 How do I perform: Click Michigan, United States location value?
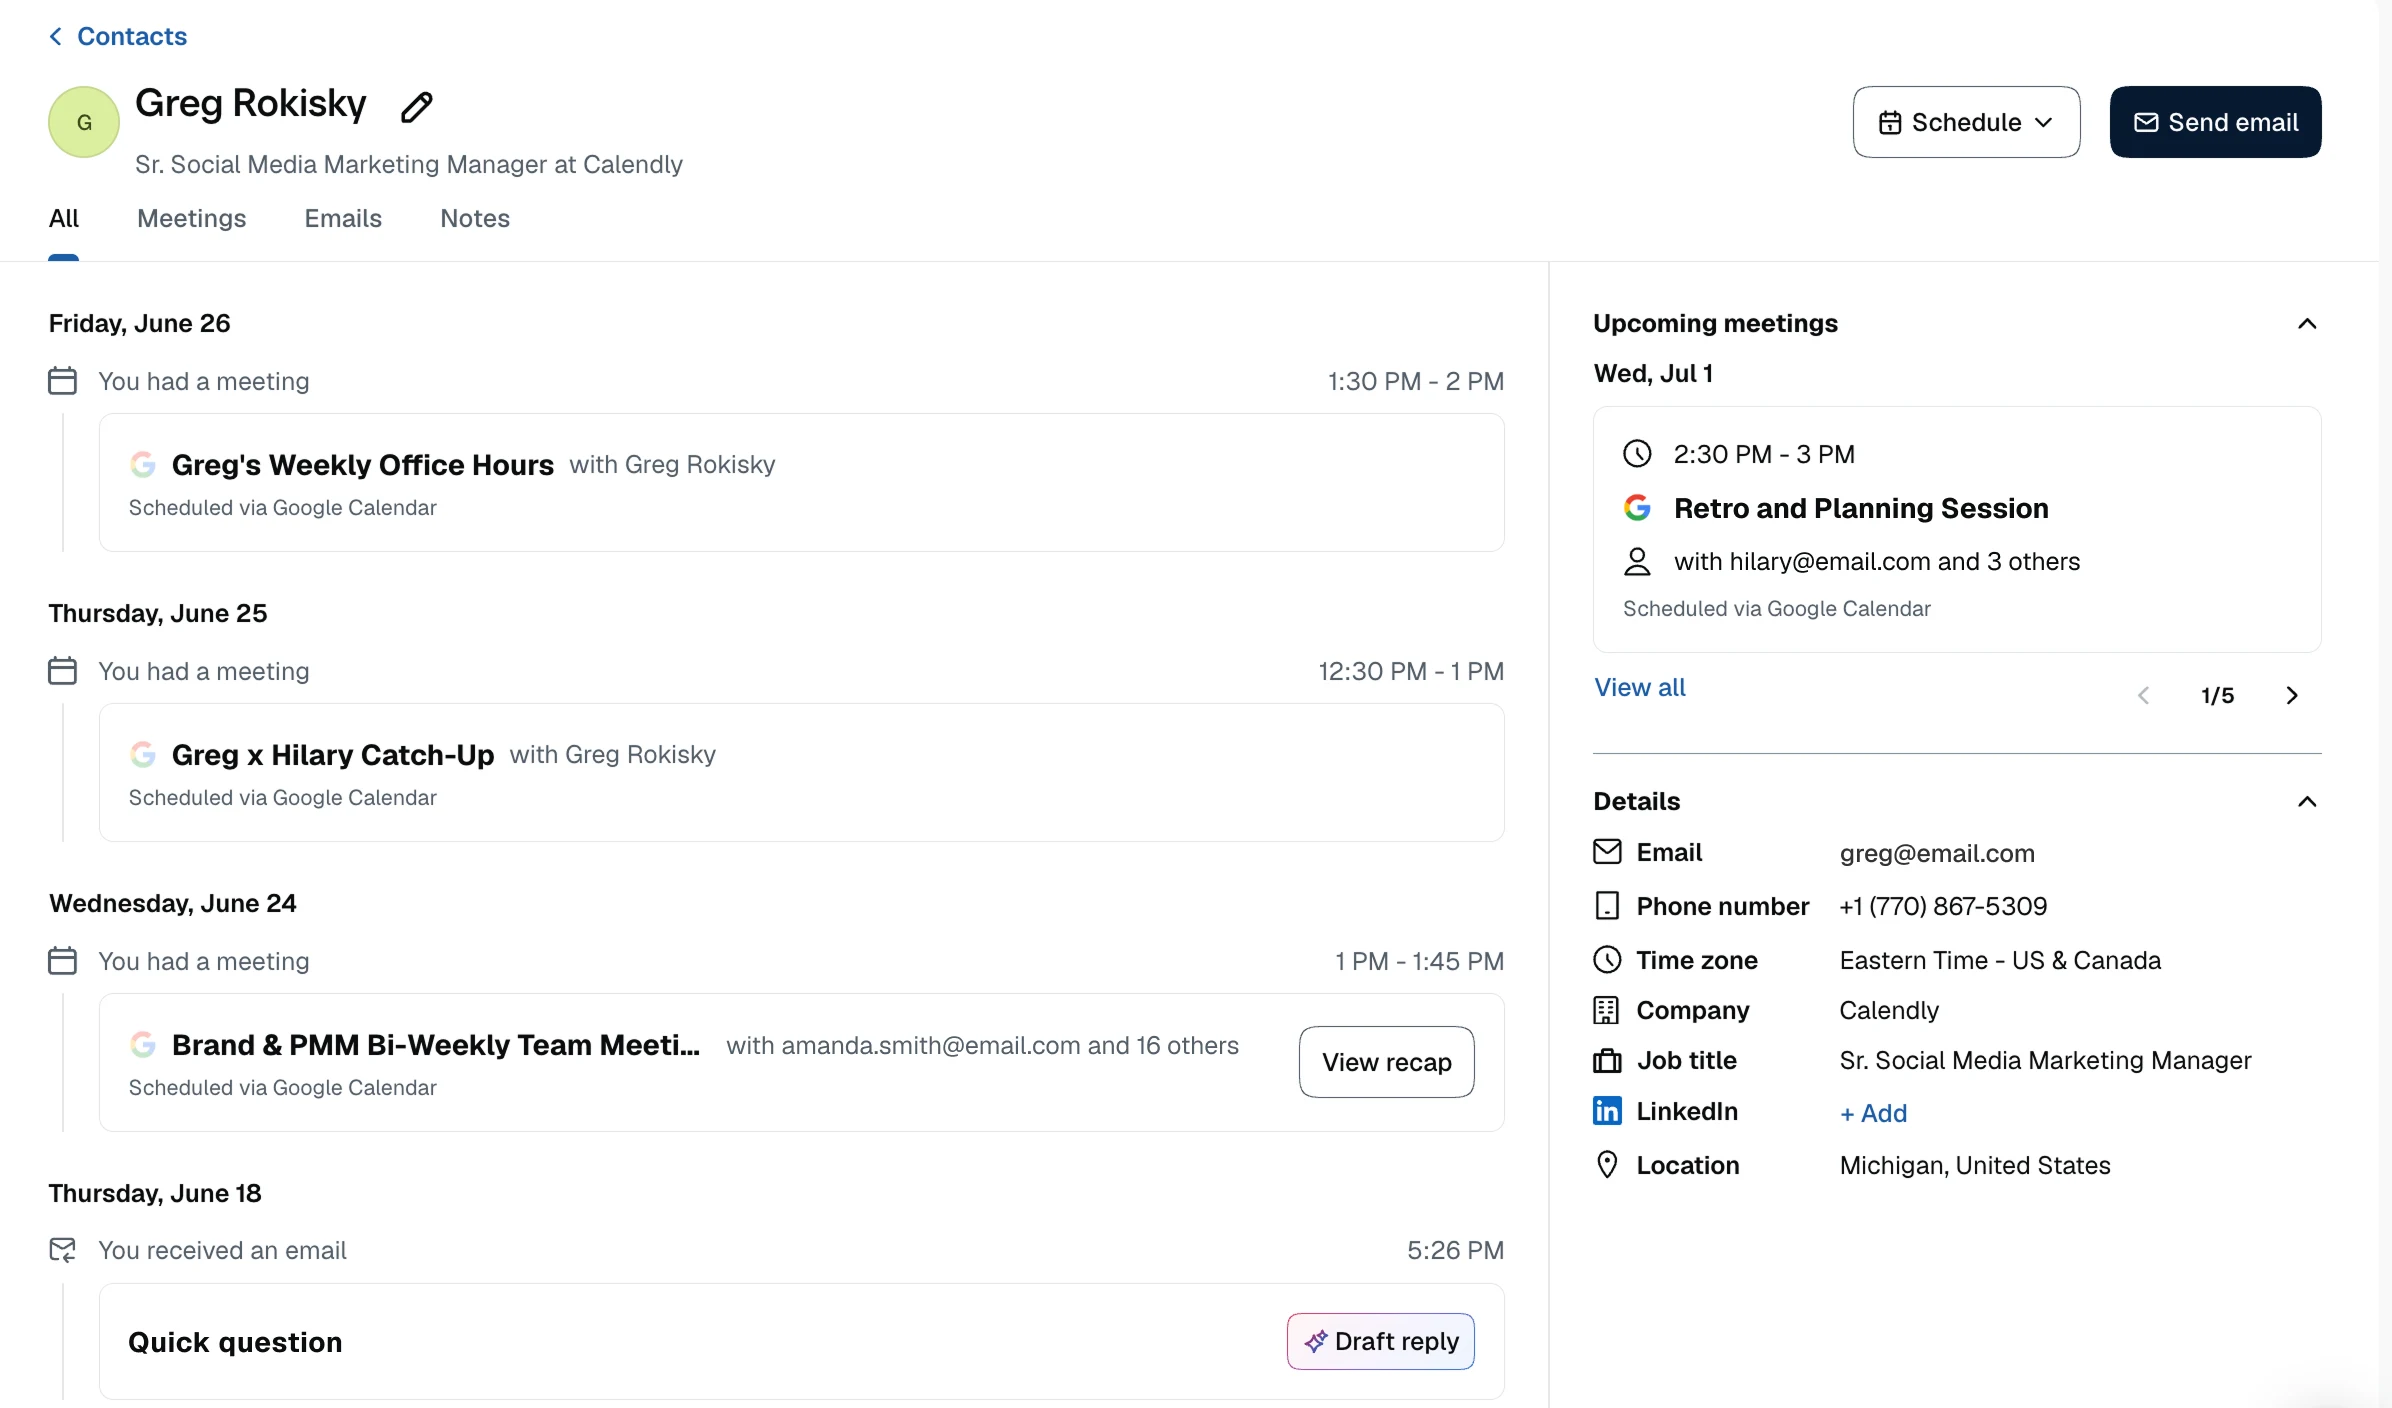(x=1975, y=1165)
